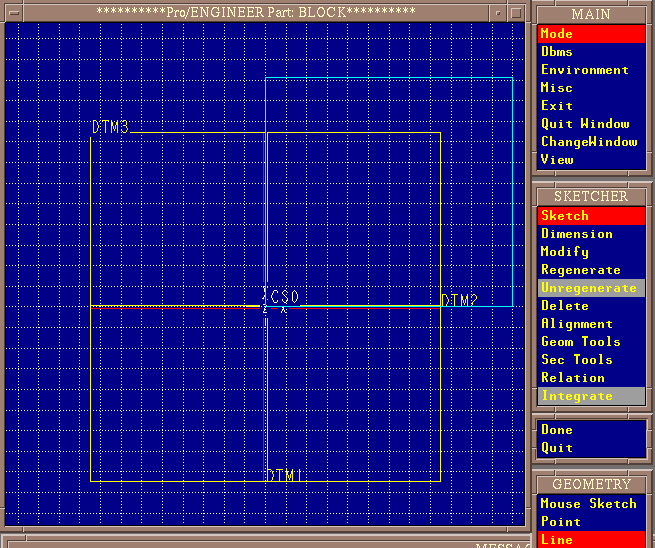
Task: Choose Environment in MAIN menu
Action: coord(591,70)
